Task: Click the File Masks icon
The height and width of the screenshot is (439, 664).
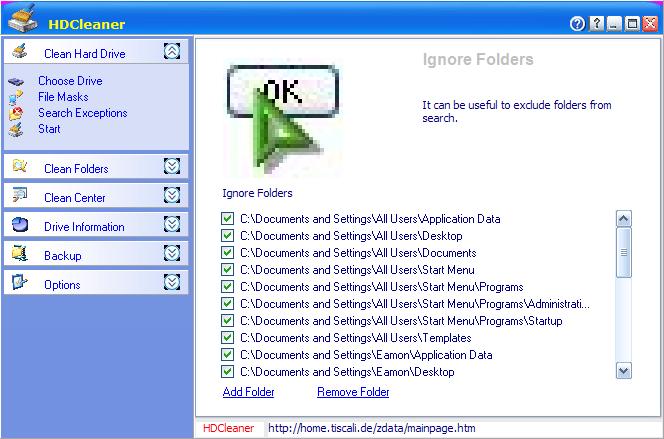Action: [x=16, y=97]
